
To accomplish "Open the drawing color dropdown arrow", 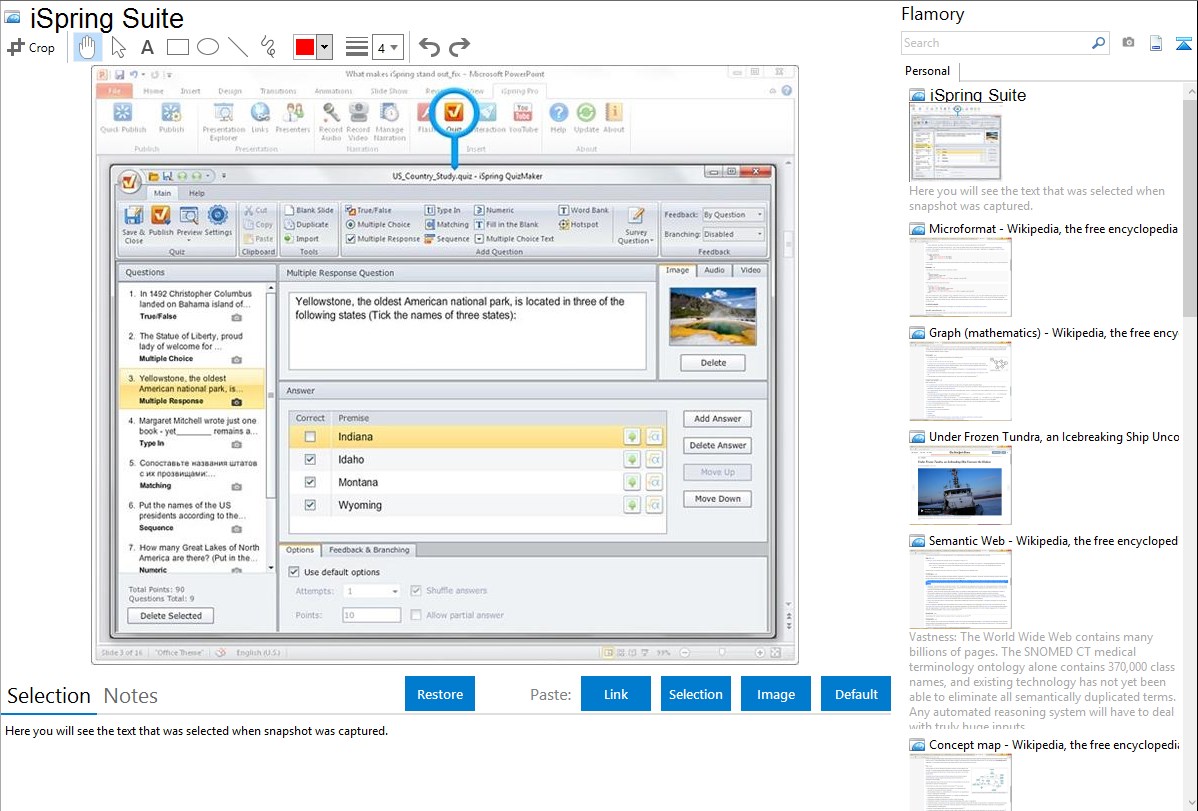I will click(x=324, y=47).
